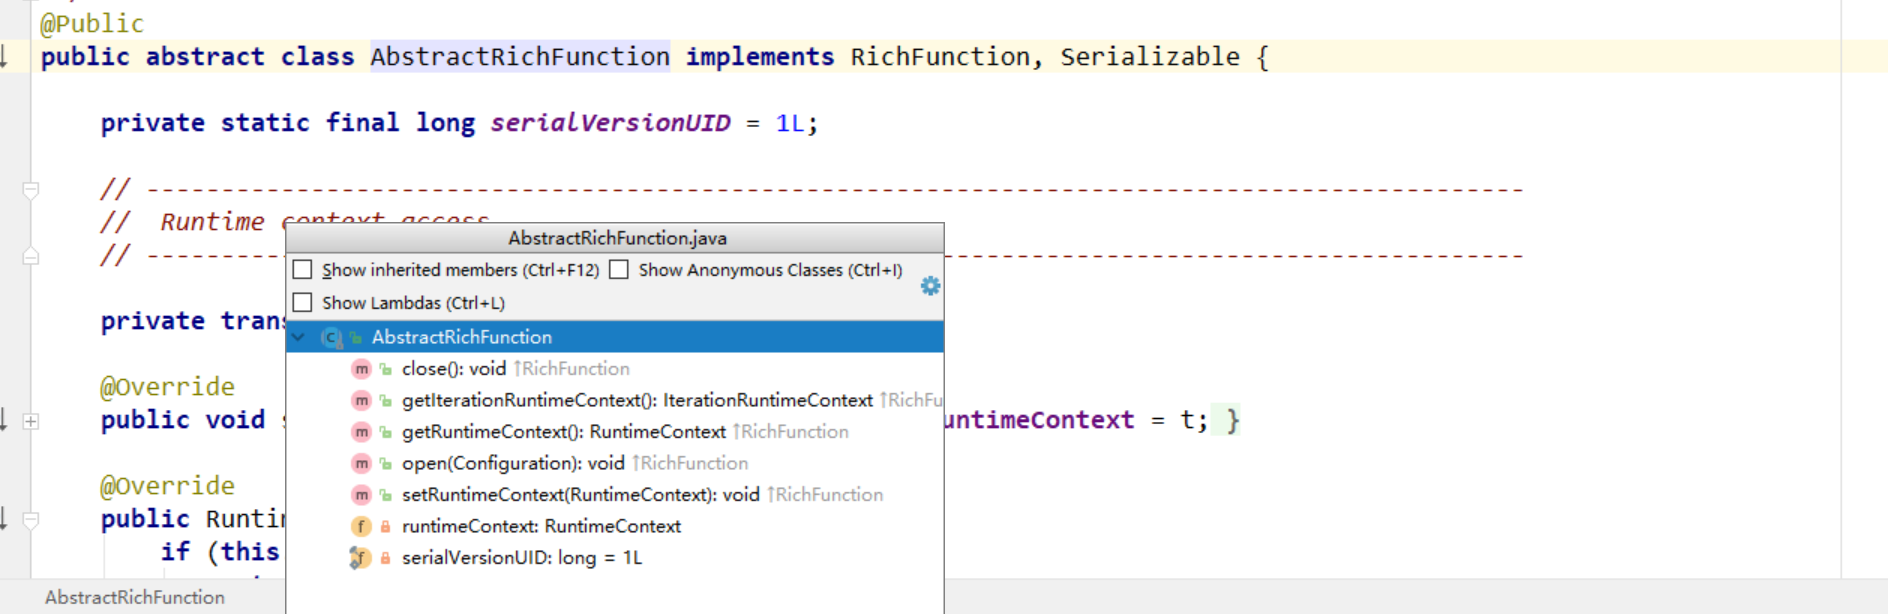1888x614 pixels.
Task: Click serialVersionUID in the code line
Action: [x=610, y=123]
